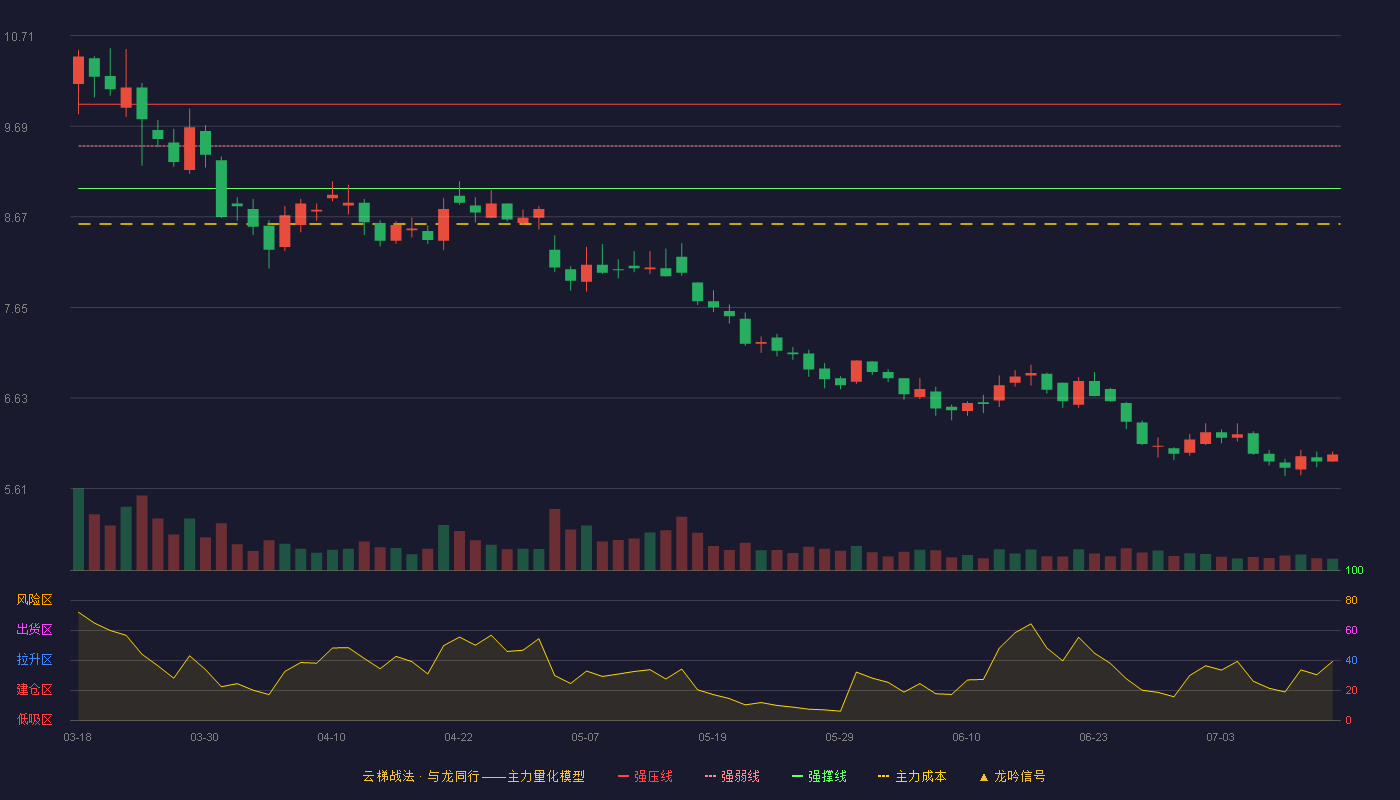Click the 低吸区 zone label
The width and height of the screenshot is (1400, 800).
coord(34,719)
